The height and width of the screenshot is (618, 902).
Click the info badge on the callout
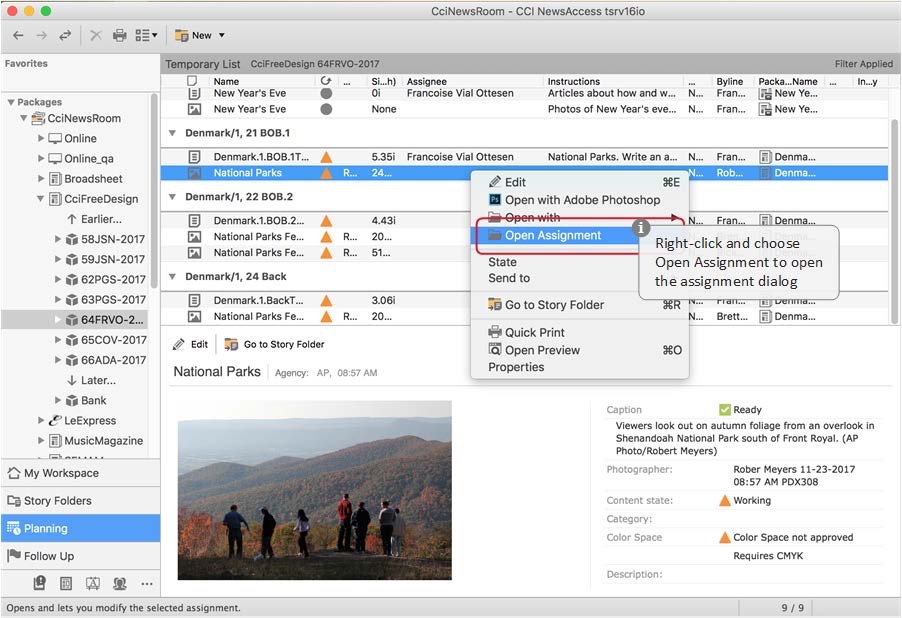[643, 229]
